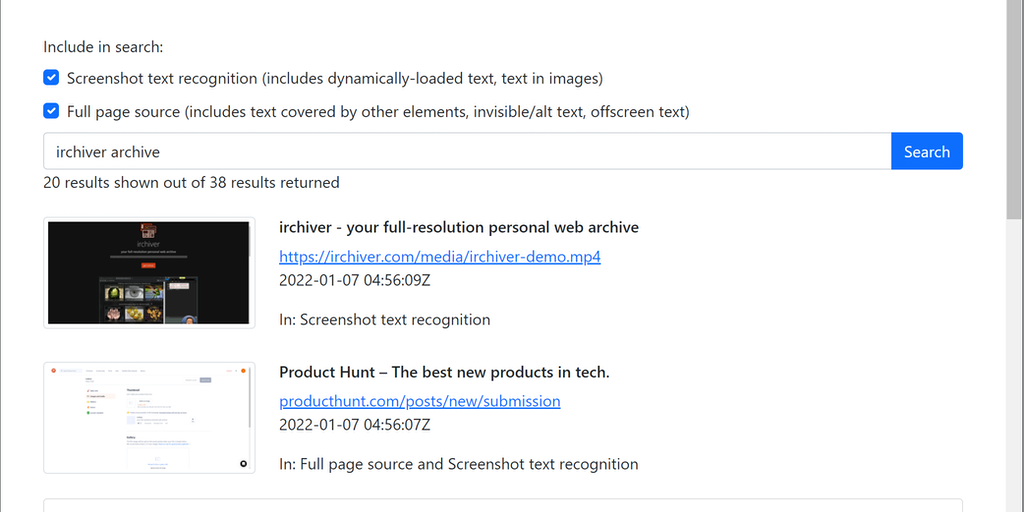Click the 04:56:07Z timestamp of Product Hunt result
The height and width of the screenshot is (512, 1024).
point(354,425)
